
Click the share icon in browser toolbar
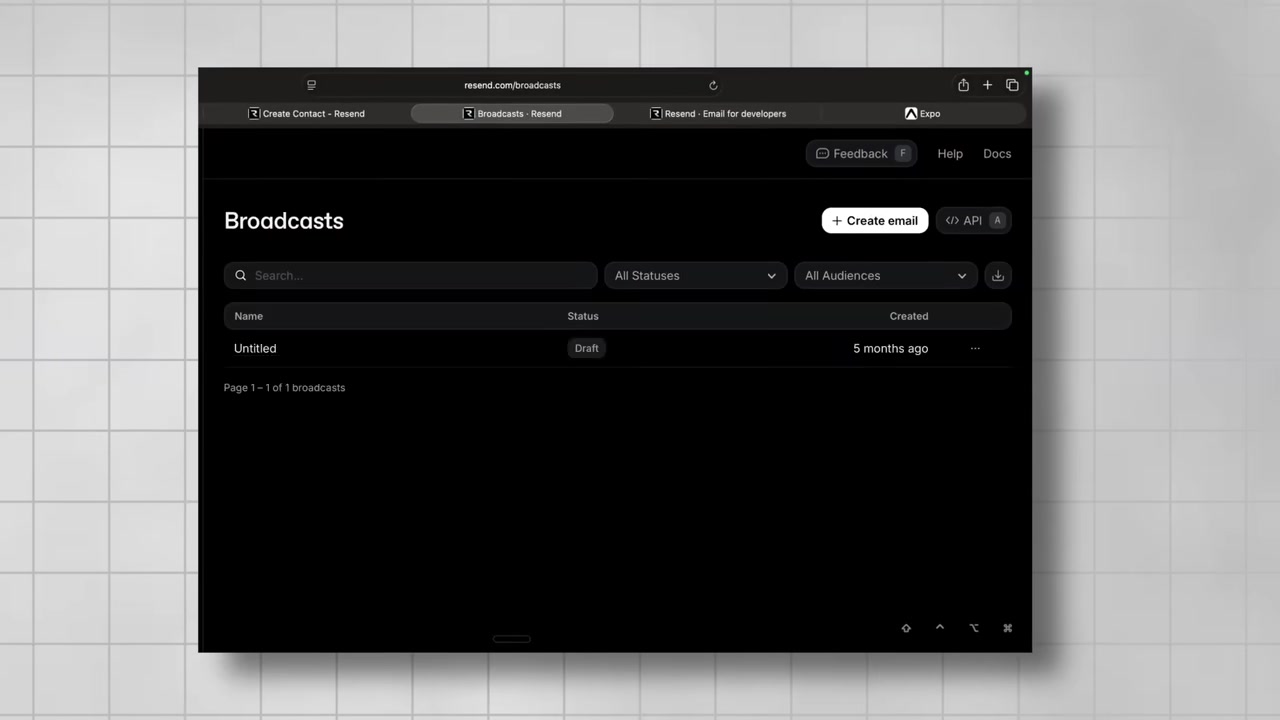pyautogui.click(x=963, y=85)
